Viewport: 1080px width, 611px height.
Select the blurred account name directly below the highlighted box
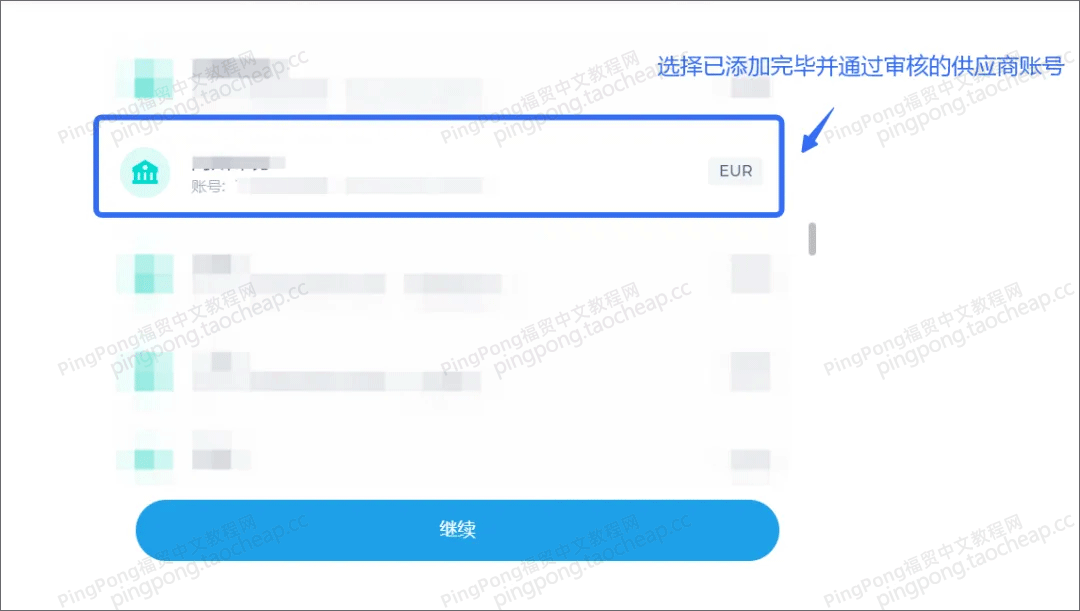tap(221, 264)
